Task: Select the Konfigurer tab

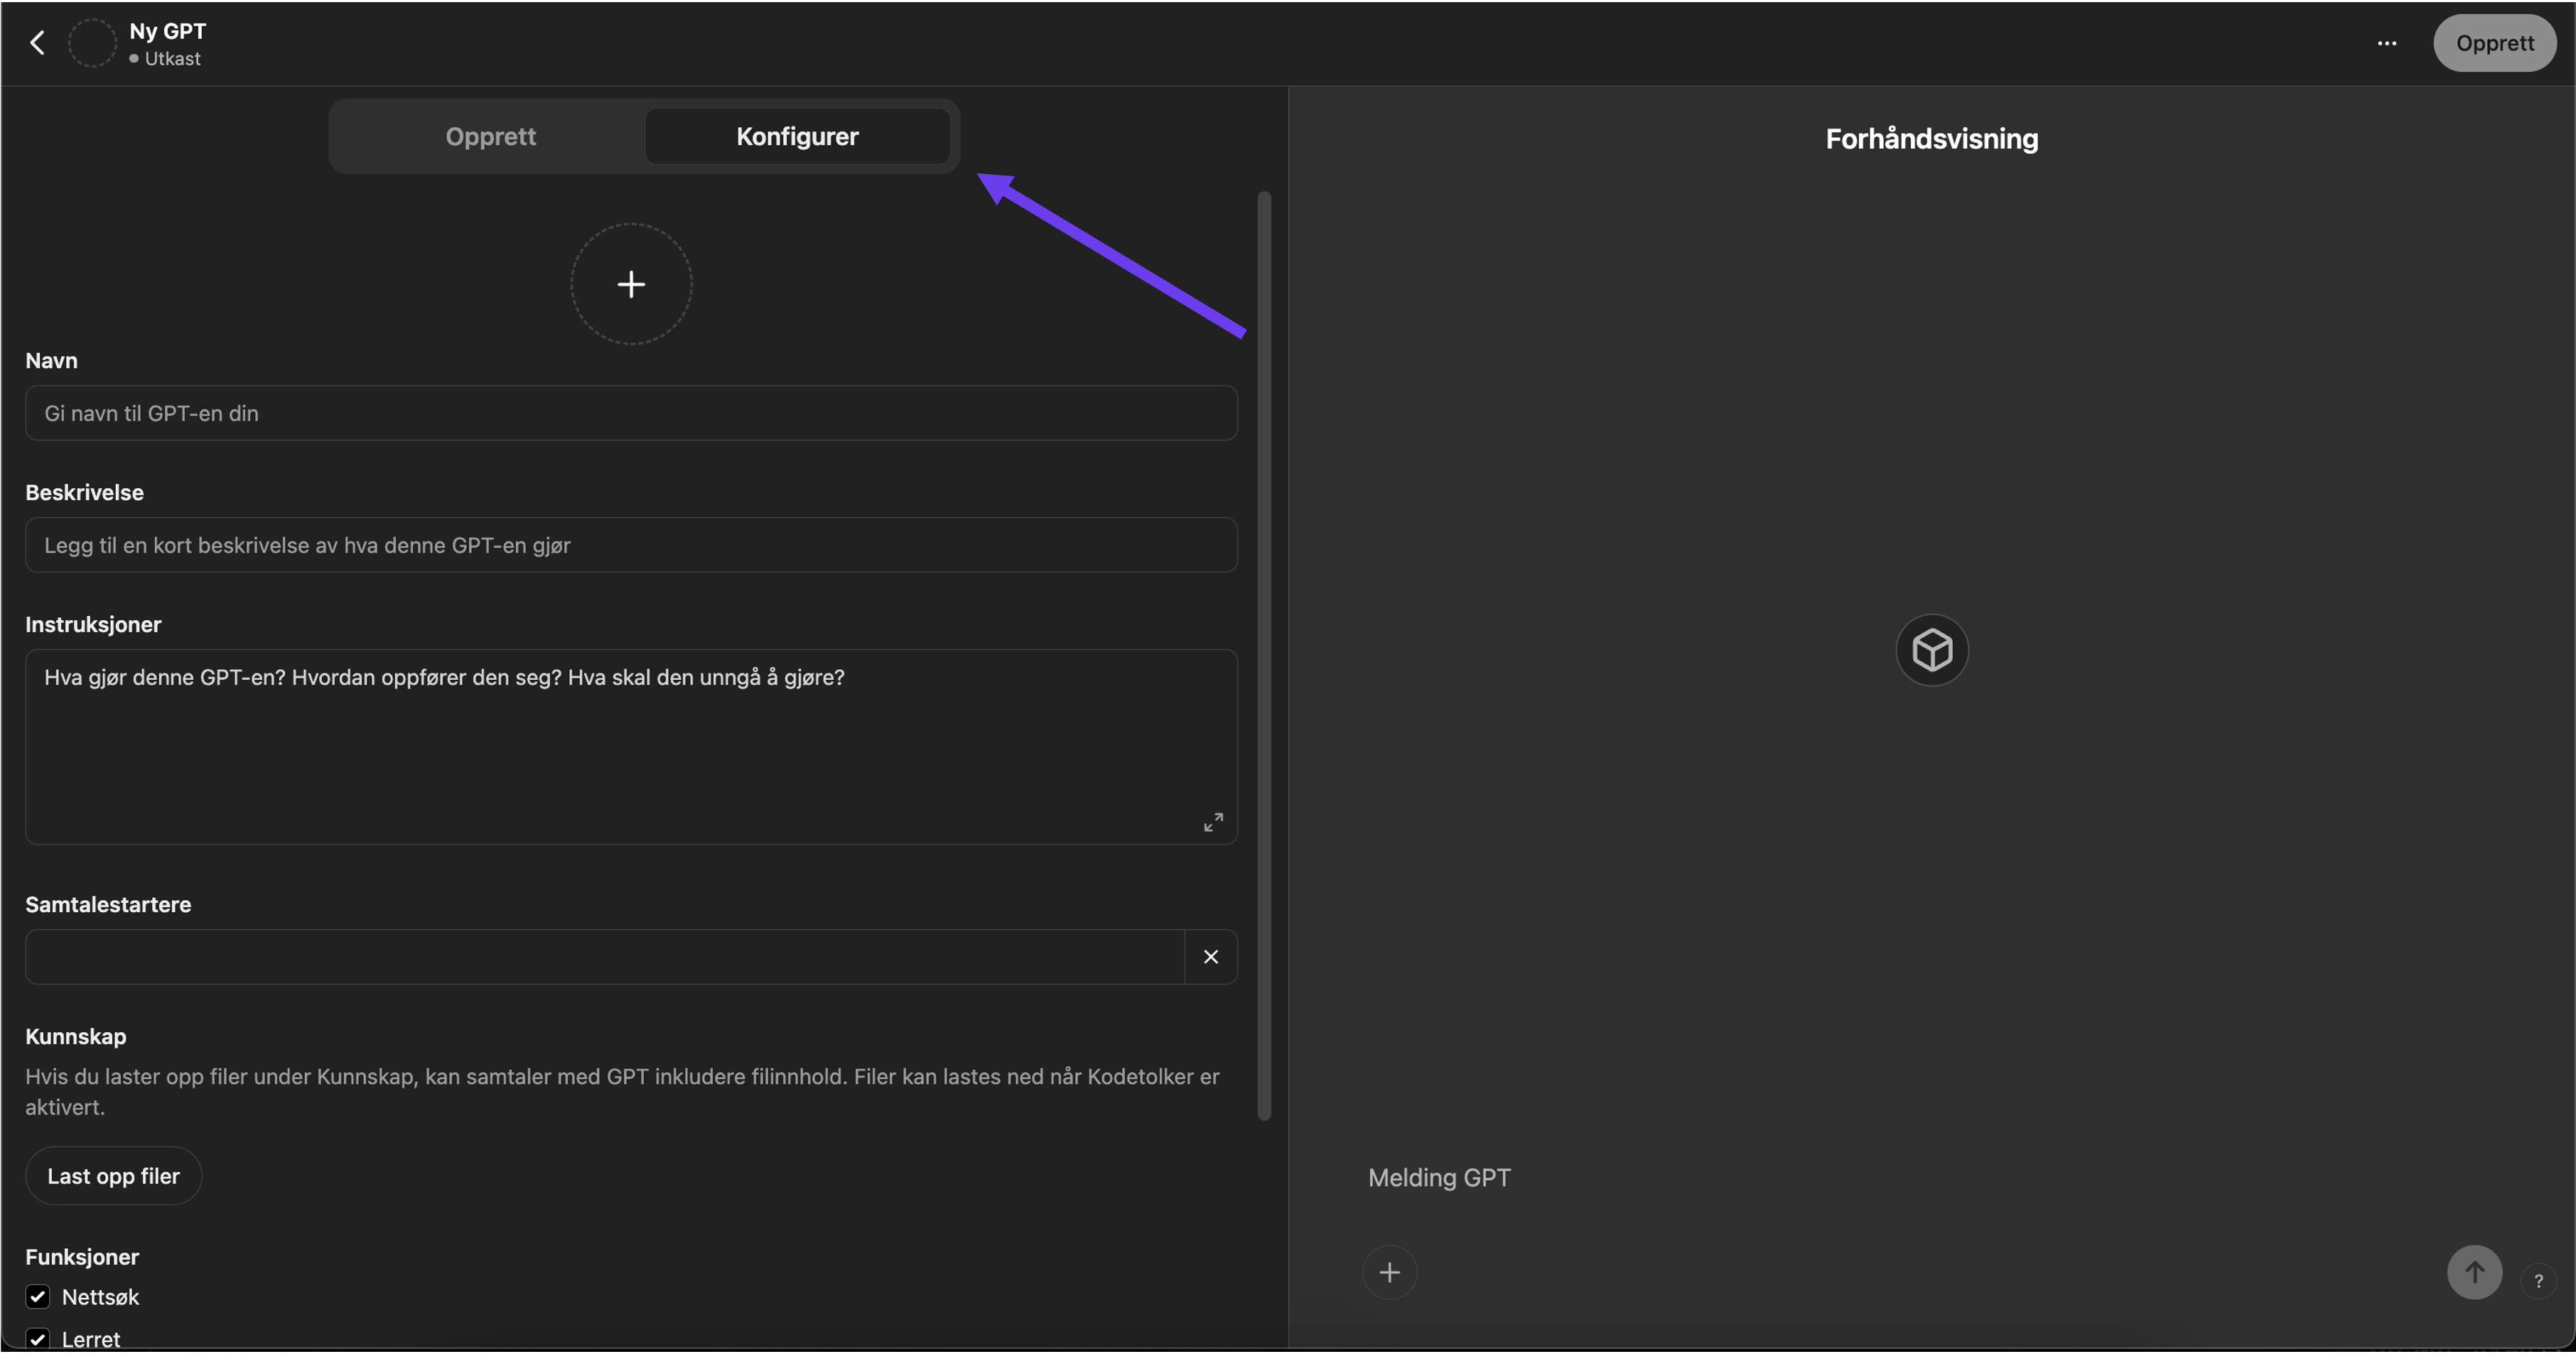Action: (x=797, y=136)
